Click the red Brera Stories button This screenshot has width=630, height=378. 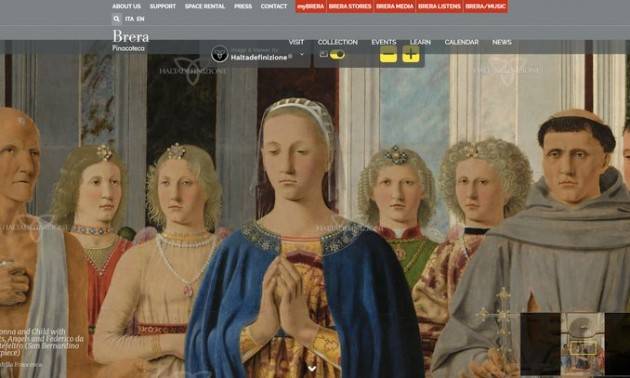[x=350, y=6]
